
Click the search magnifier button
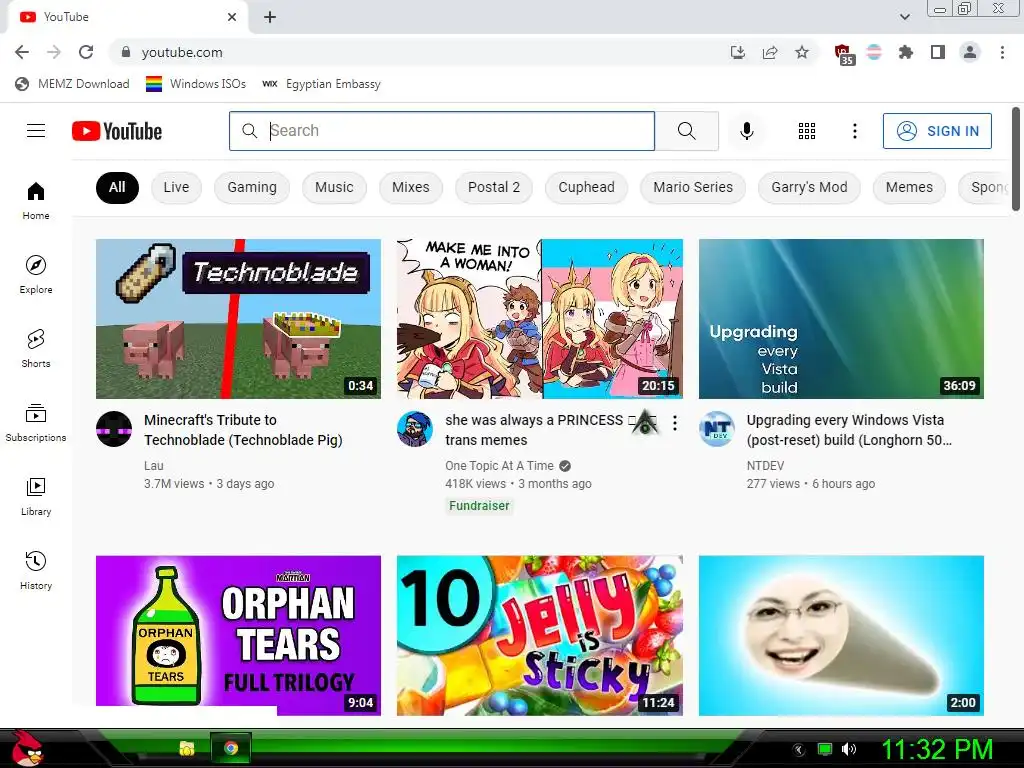point(686,131)
